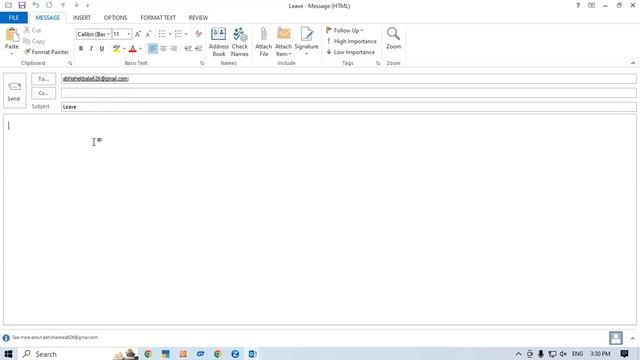Click Increase Indent icon
The image size is (640, 360).
pyautogui.click(x=199, y=49)
